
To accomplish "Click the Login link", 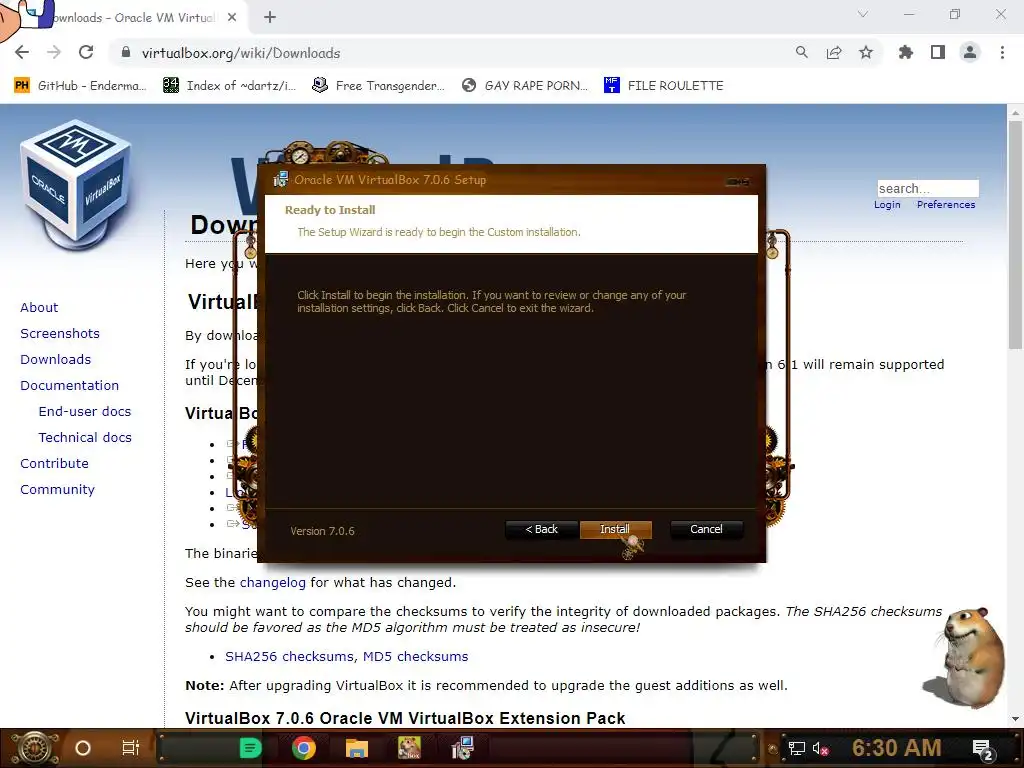I will [x=887, y=204].
